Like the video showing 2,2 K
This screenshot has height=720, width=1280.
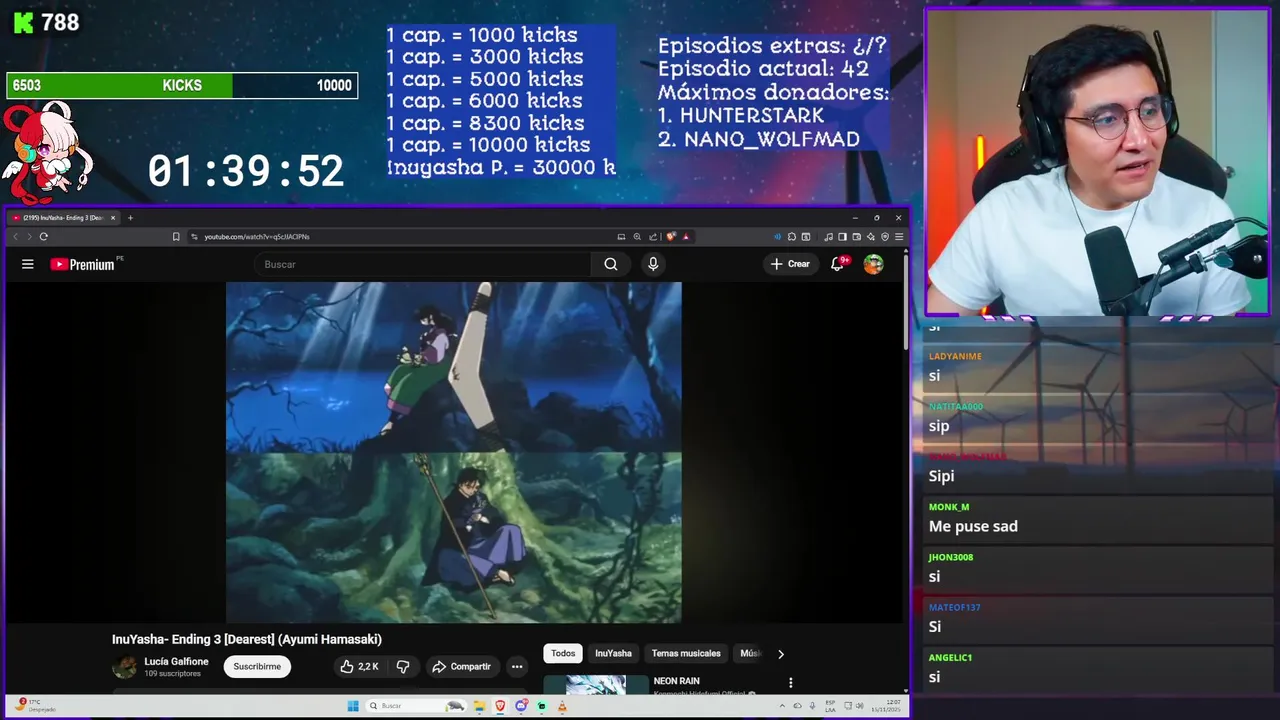(359, 666)
